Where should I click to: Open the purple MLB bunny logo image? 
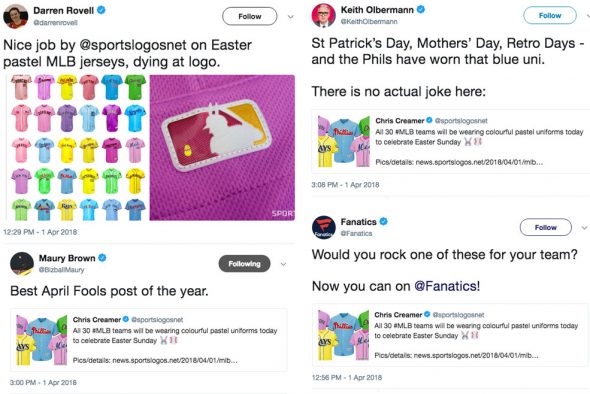pos(222,147)
